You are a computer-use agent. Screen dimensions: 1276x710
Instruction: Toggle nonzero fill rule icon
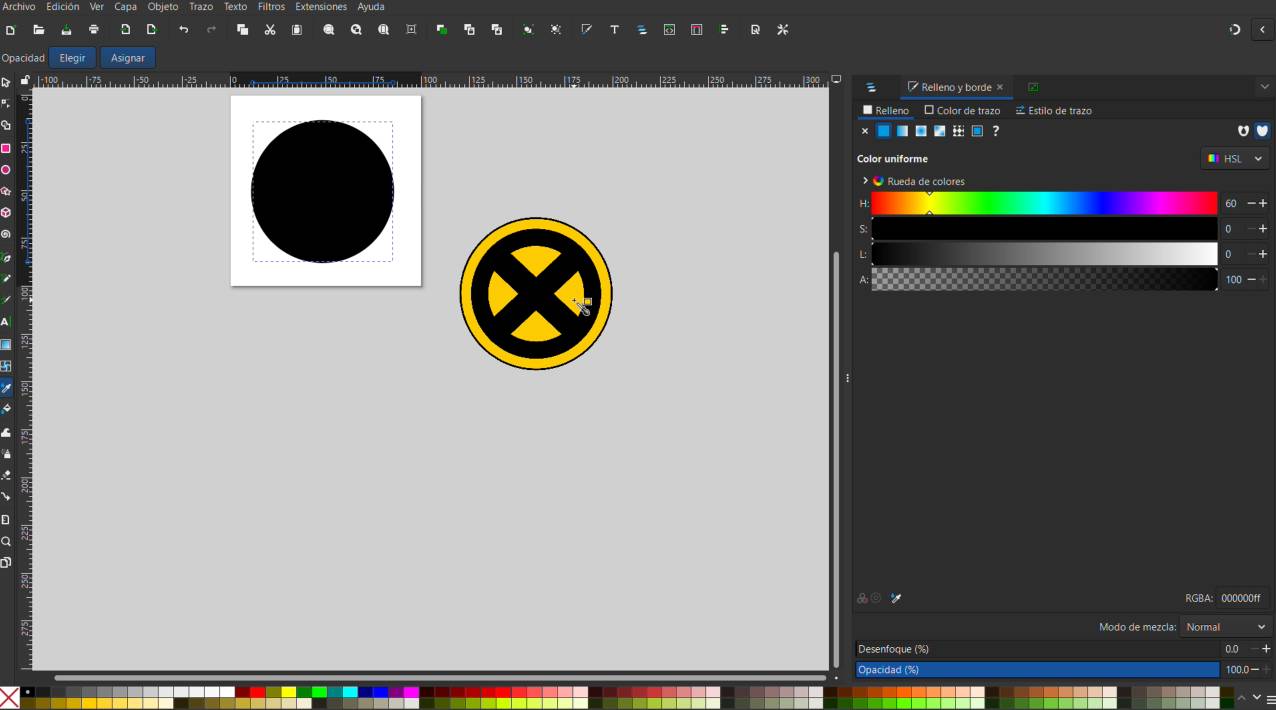(x=1262, y=131)
